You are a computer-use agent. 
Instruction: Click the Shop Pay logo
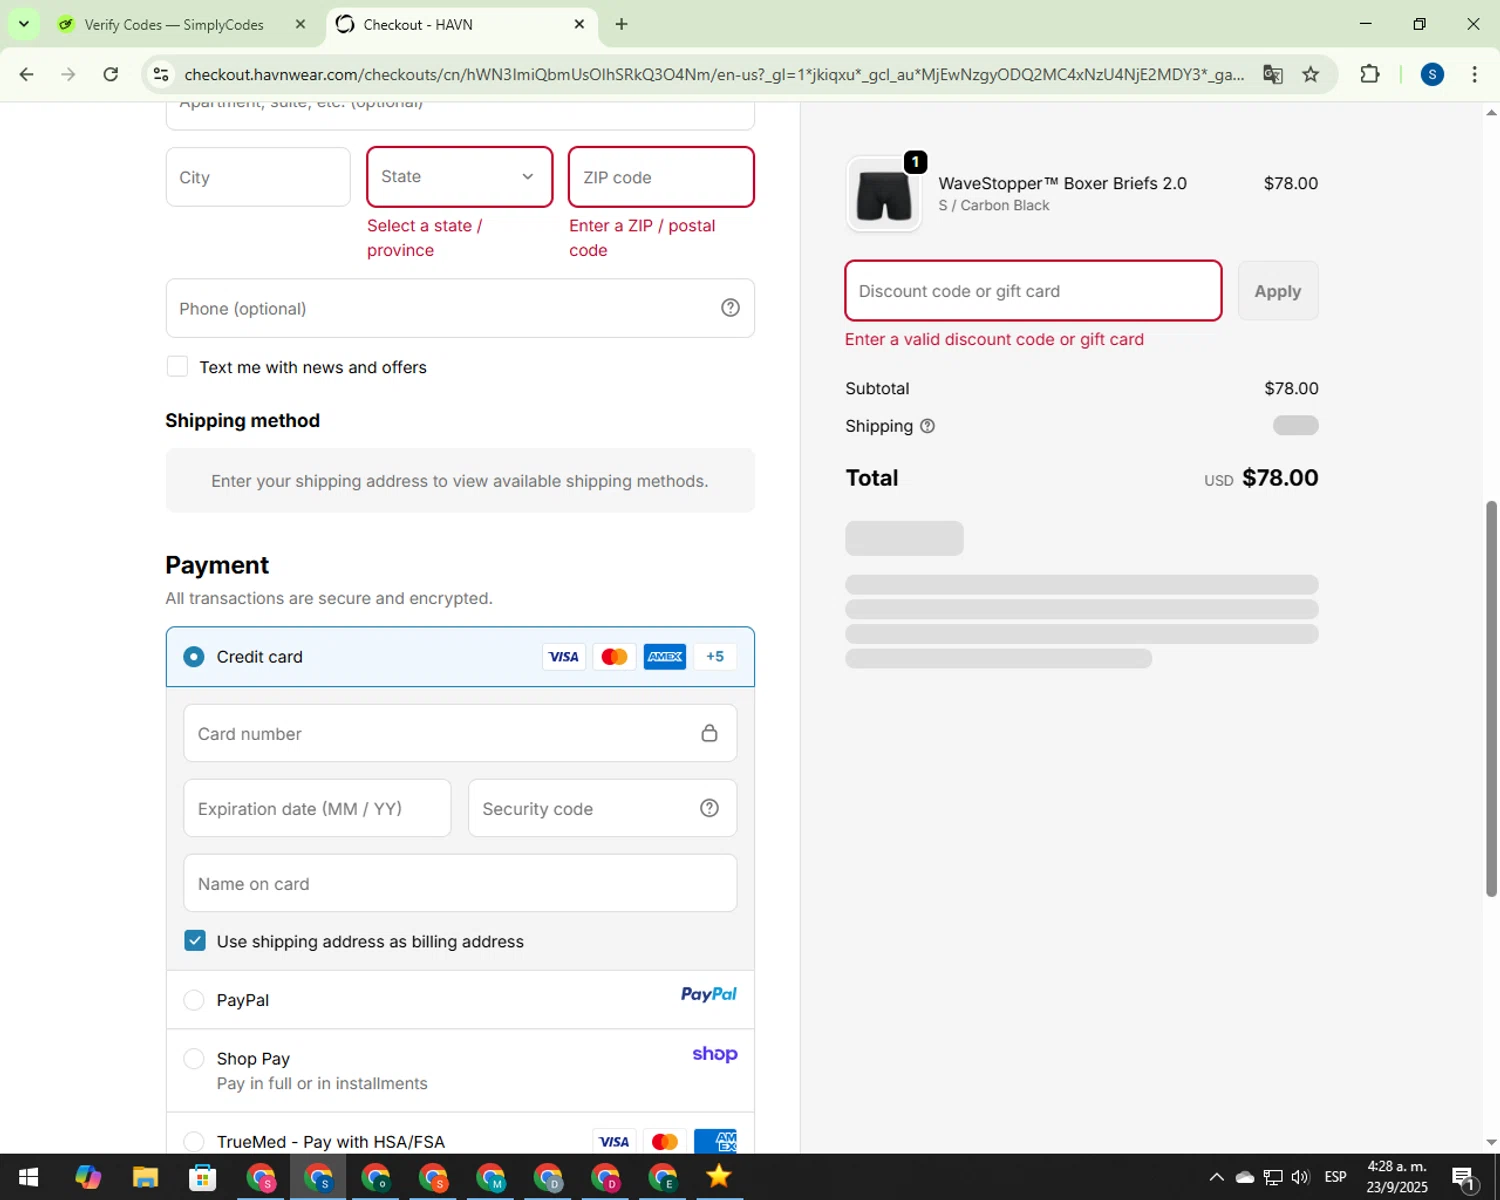714,1054
